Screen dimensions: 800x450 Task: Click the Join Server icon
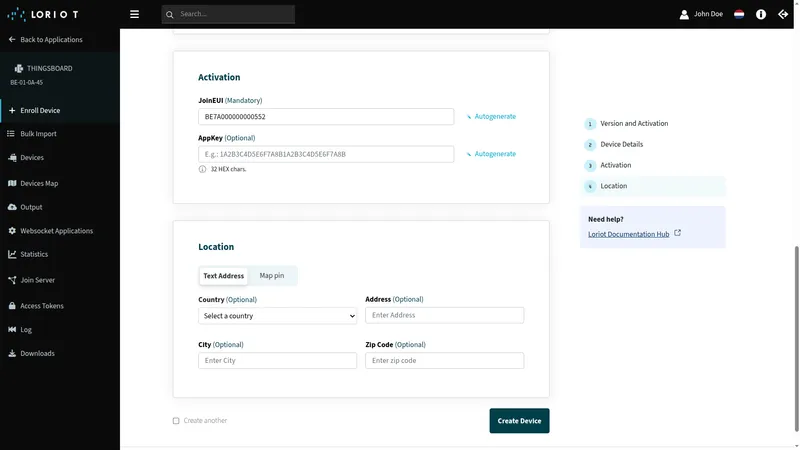[x=12, y=280]
